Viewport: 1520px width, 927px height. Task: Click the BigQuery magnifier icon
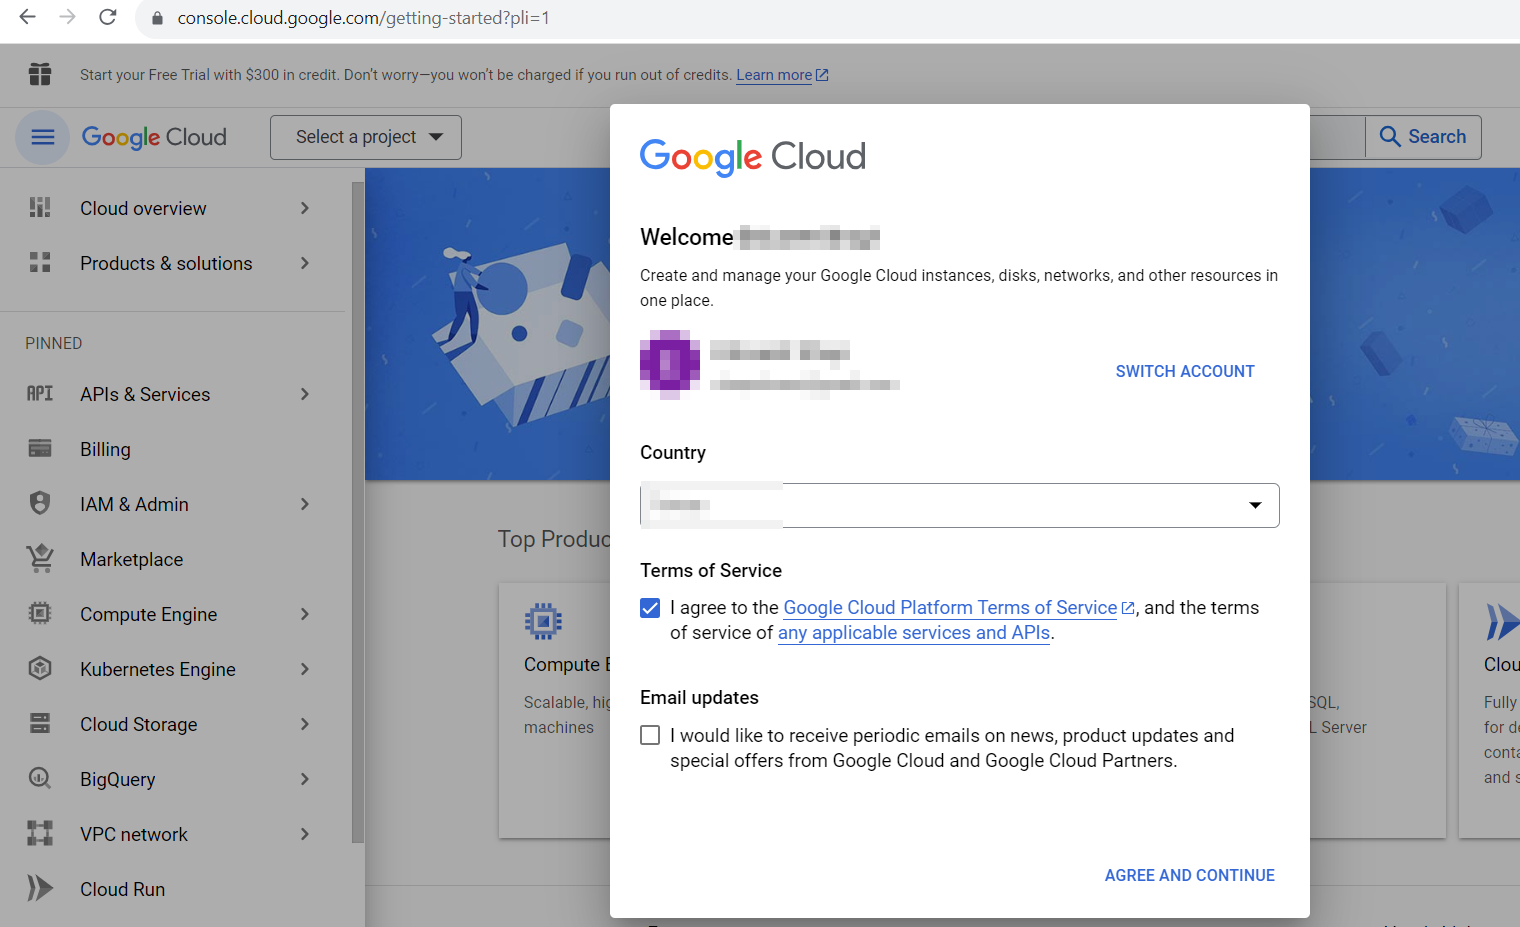point(40,778)
